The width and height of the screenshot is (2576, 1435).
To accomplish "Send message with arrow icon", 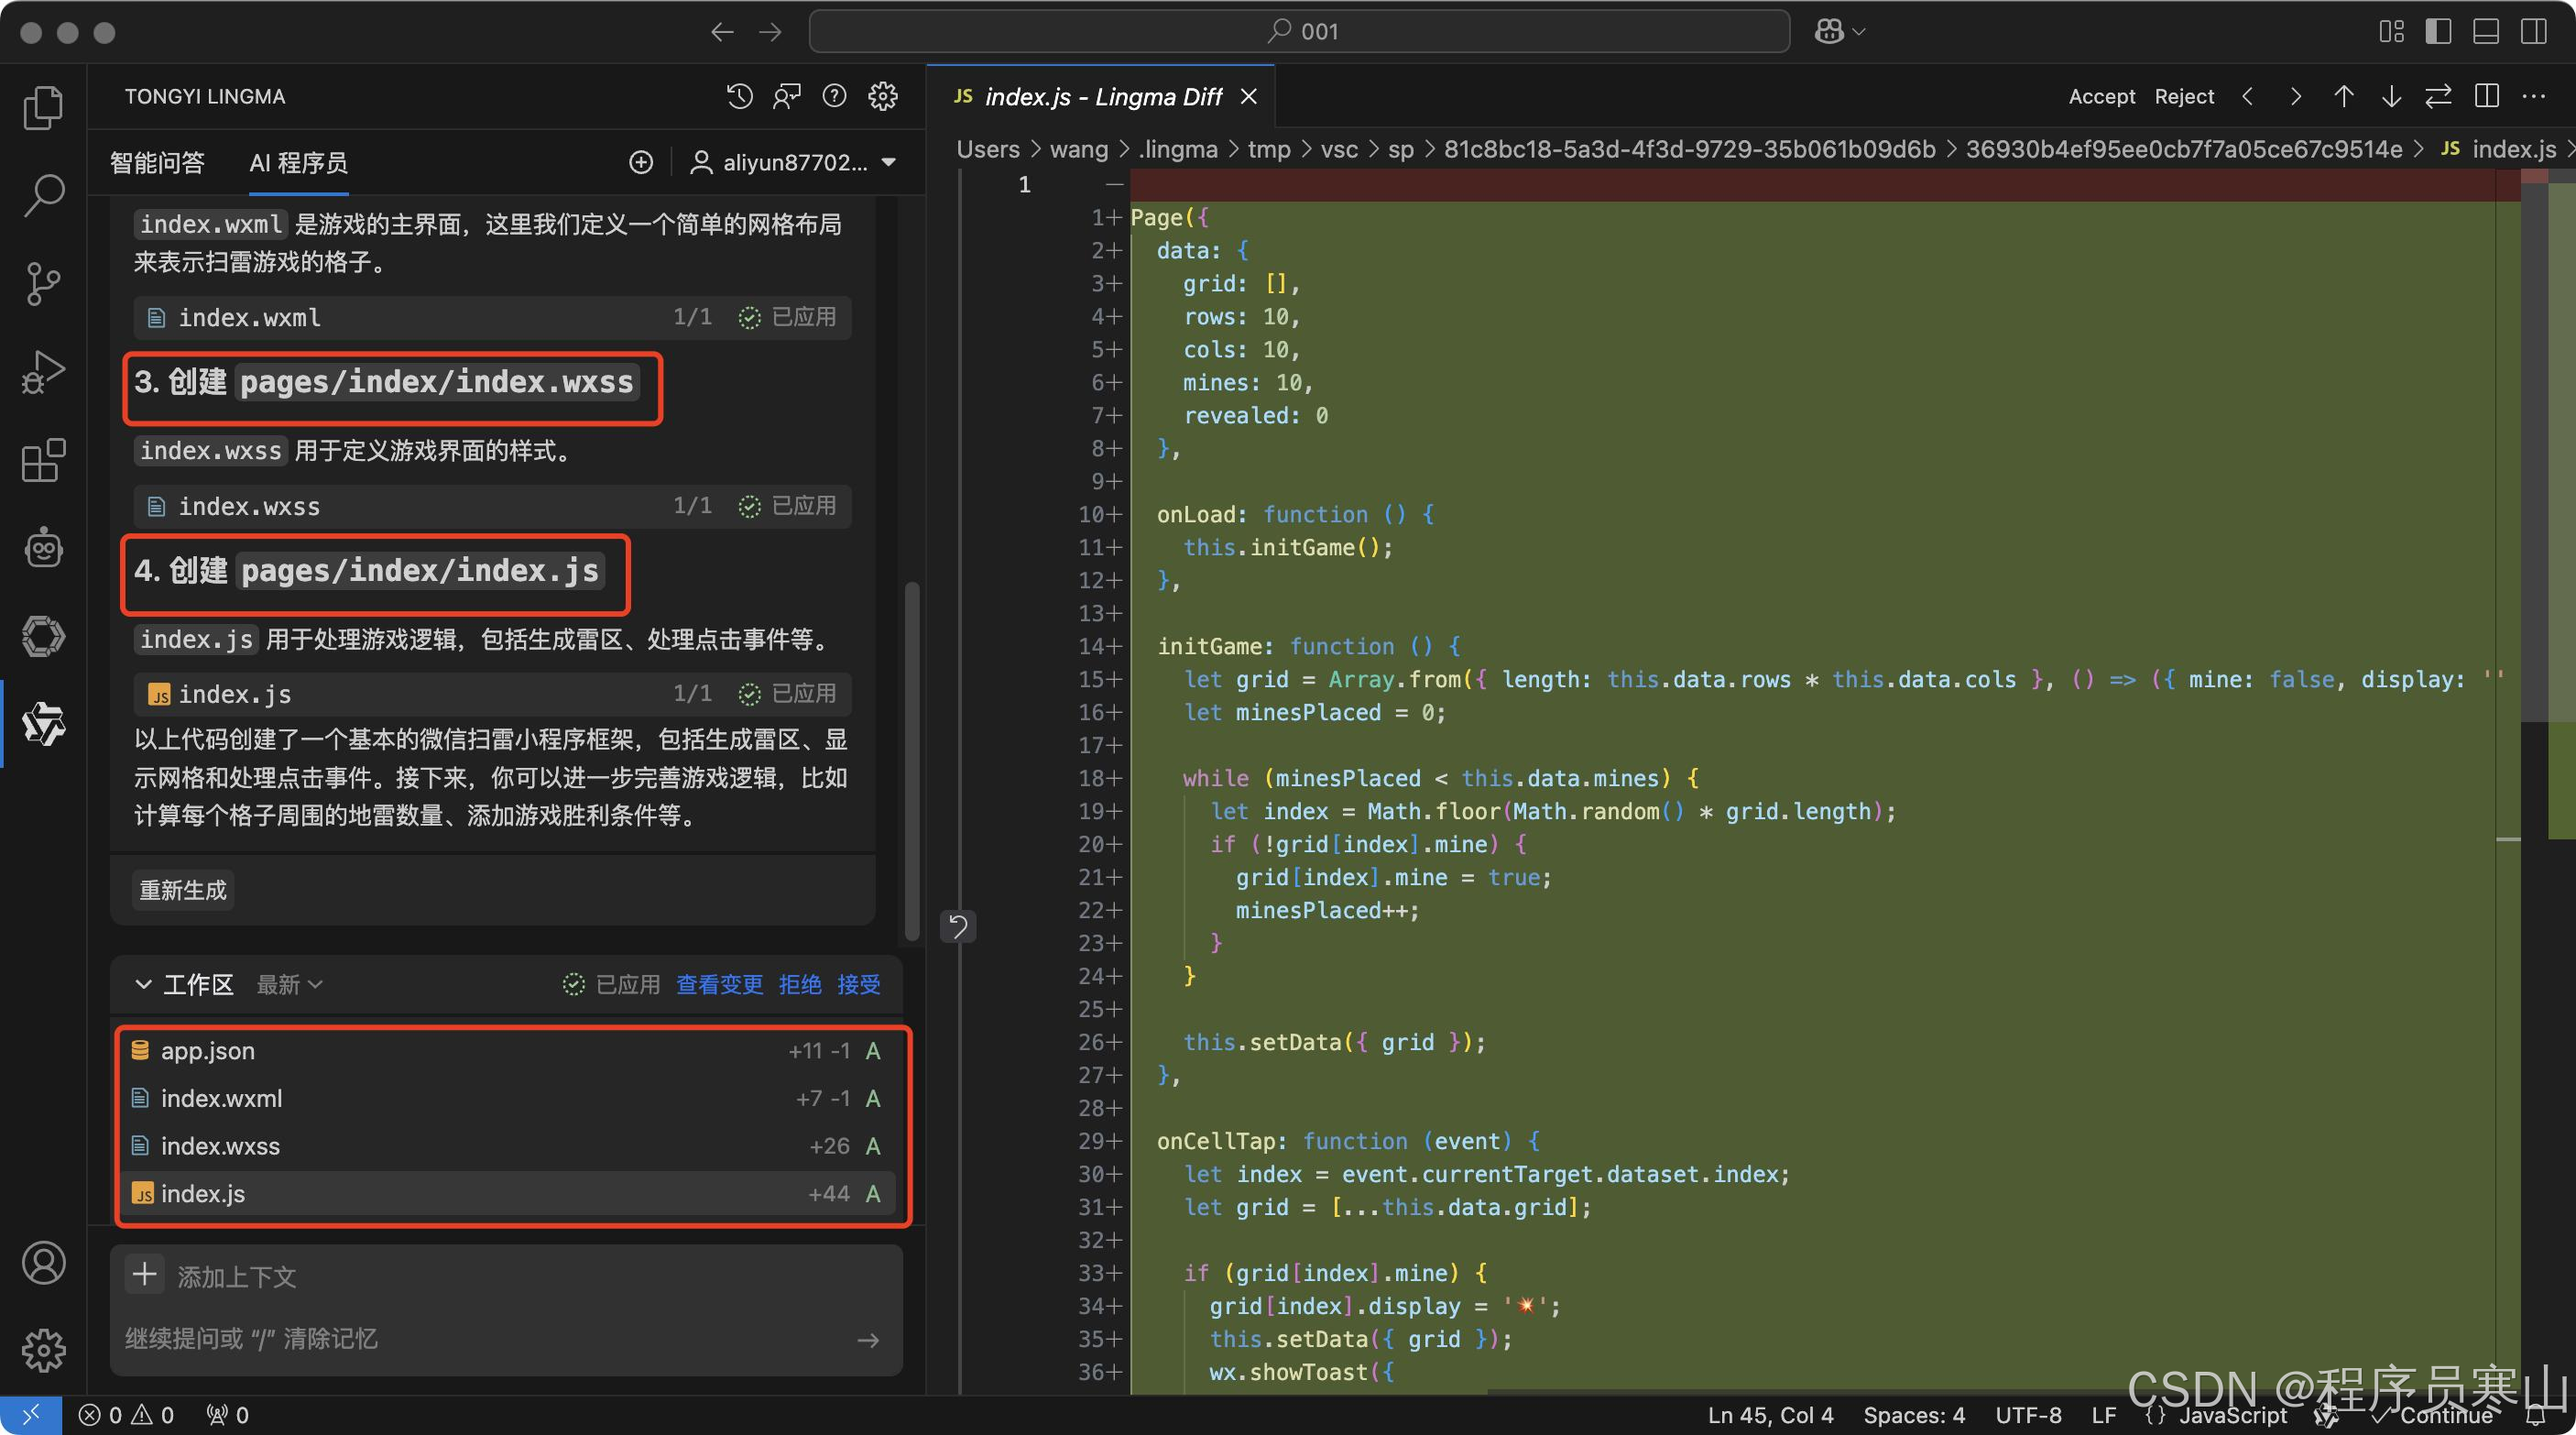I will pyautogui.click(x=868, y=1340).
